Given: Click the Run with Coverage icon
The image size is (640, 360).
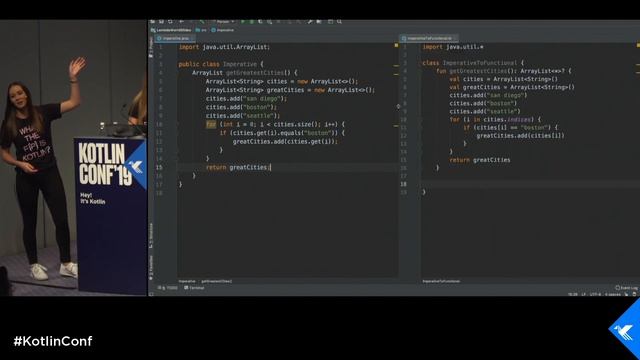Looking at the screenshot, I should coord(261,22).
